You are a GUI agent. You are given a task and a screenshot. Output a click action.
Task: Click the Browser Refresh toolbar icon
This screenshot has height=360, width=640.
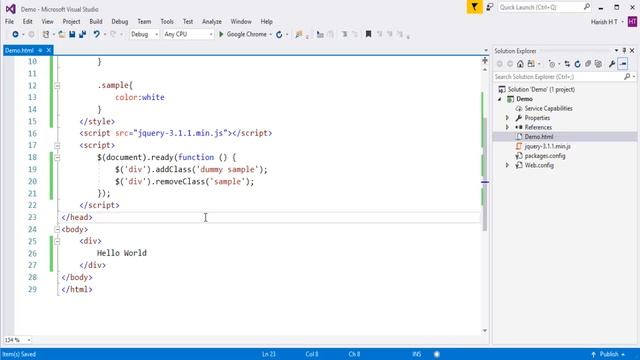point(279,34)
